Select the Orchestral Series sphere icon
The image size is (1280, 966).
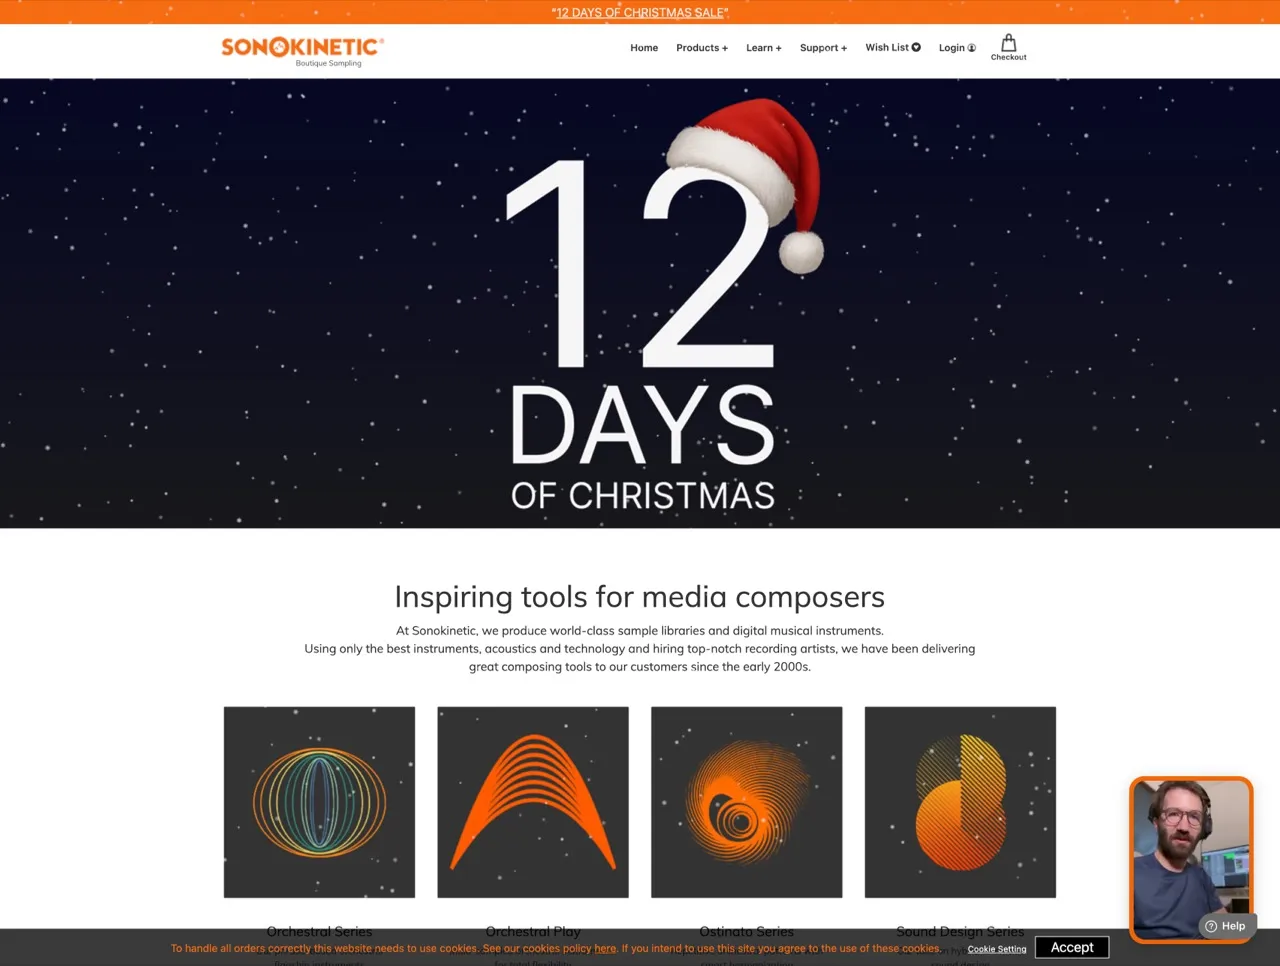click(x=319, y=801)
